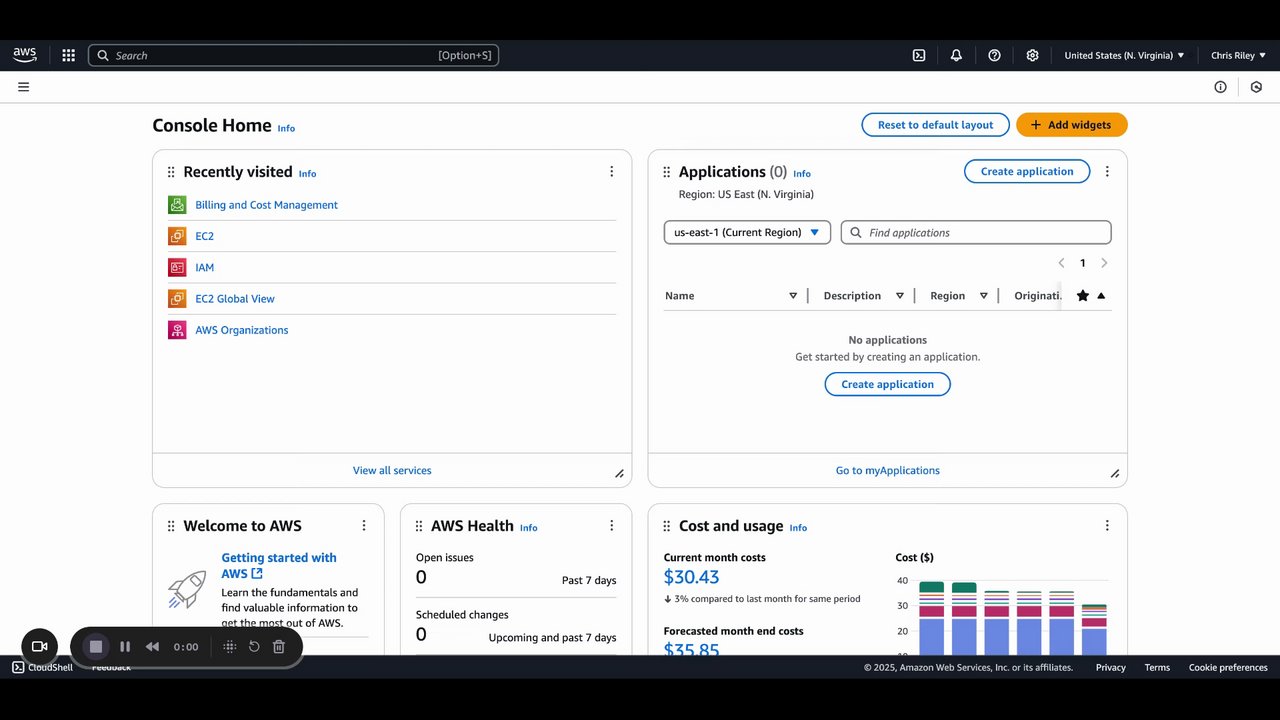The image size is (1280, 720).
Task: Click the EC2 Global View service icon
Action: point(177,298)
